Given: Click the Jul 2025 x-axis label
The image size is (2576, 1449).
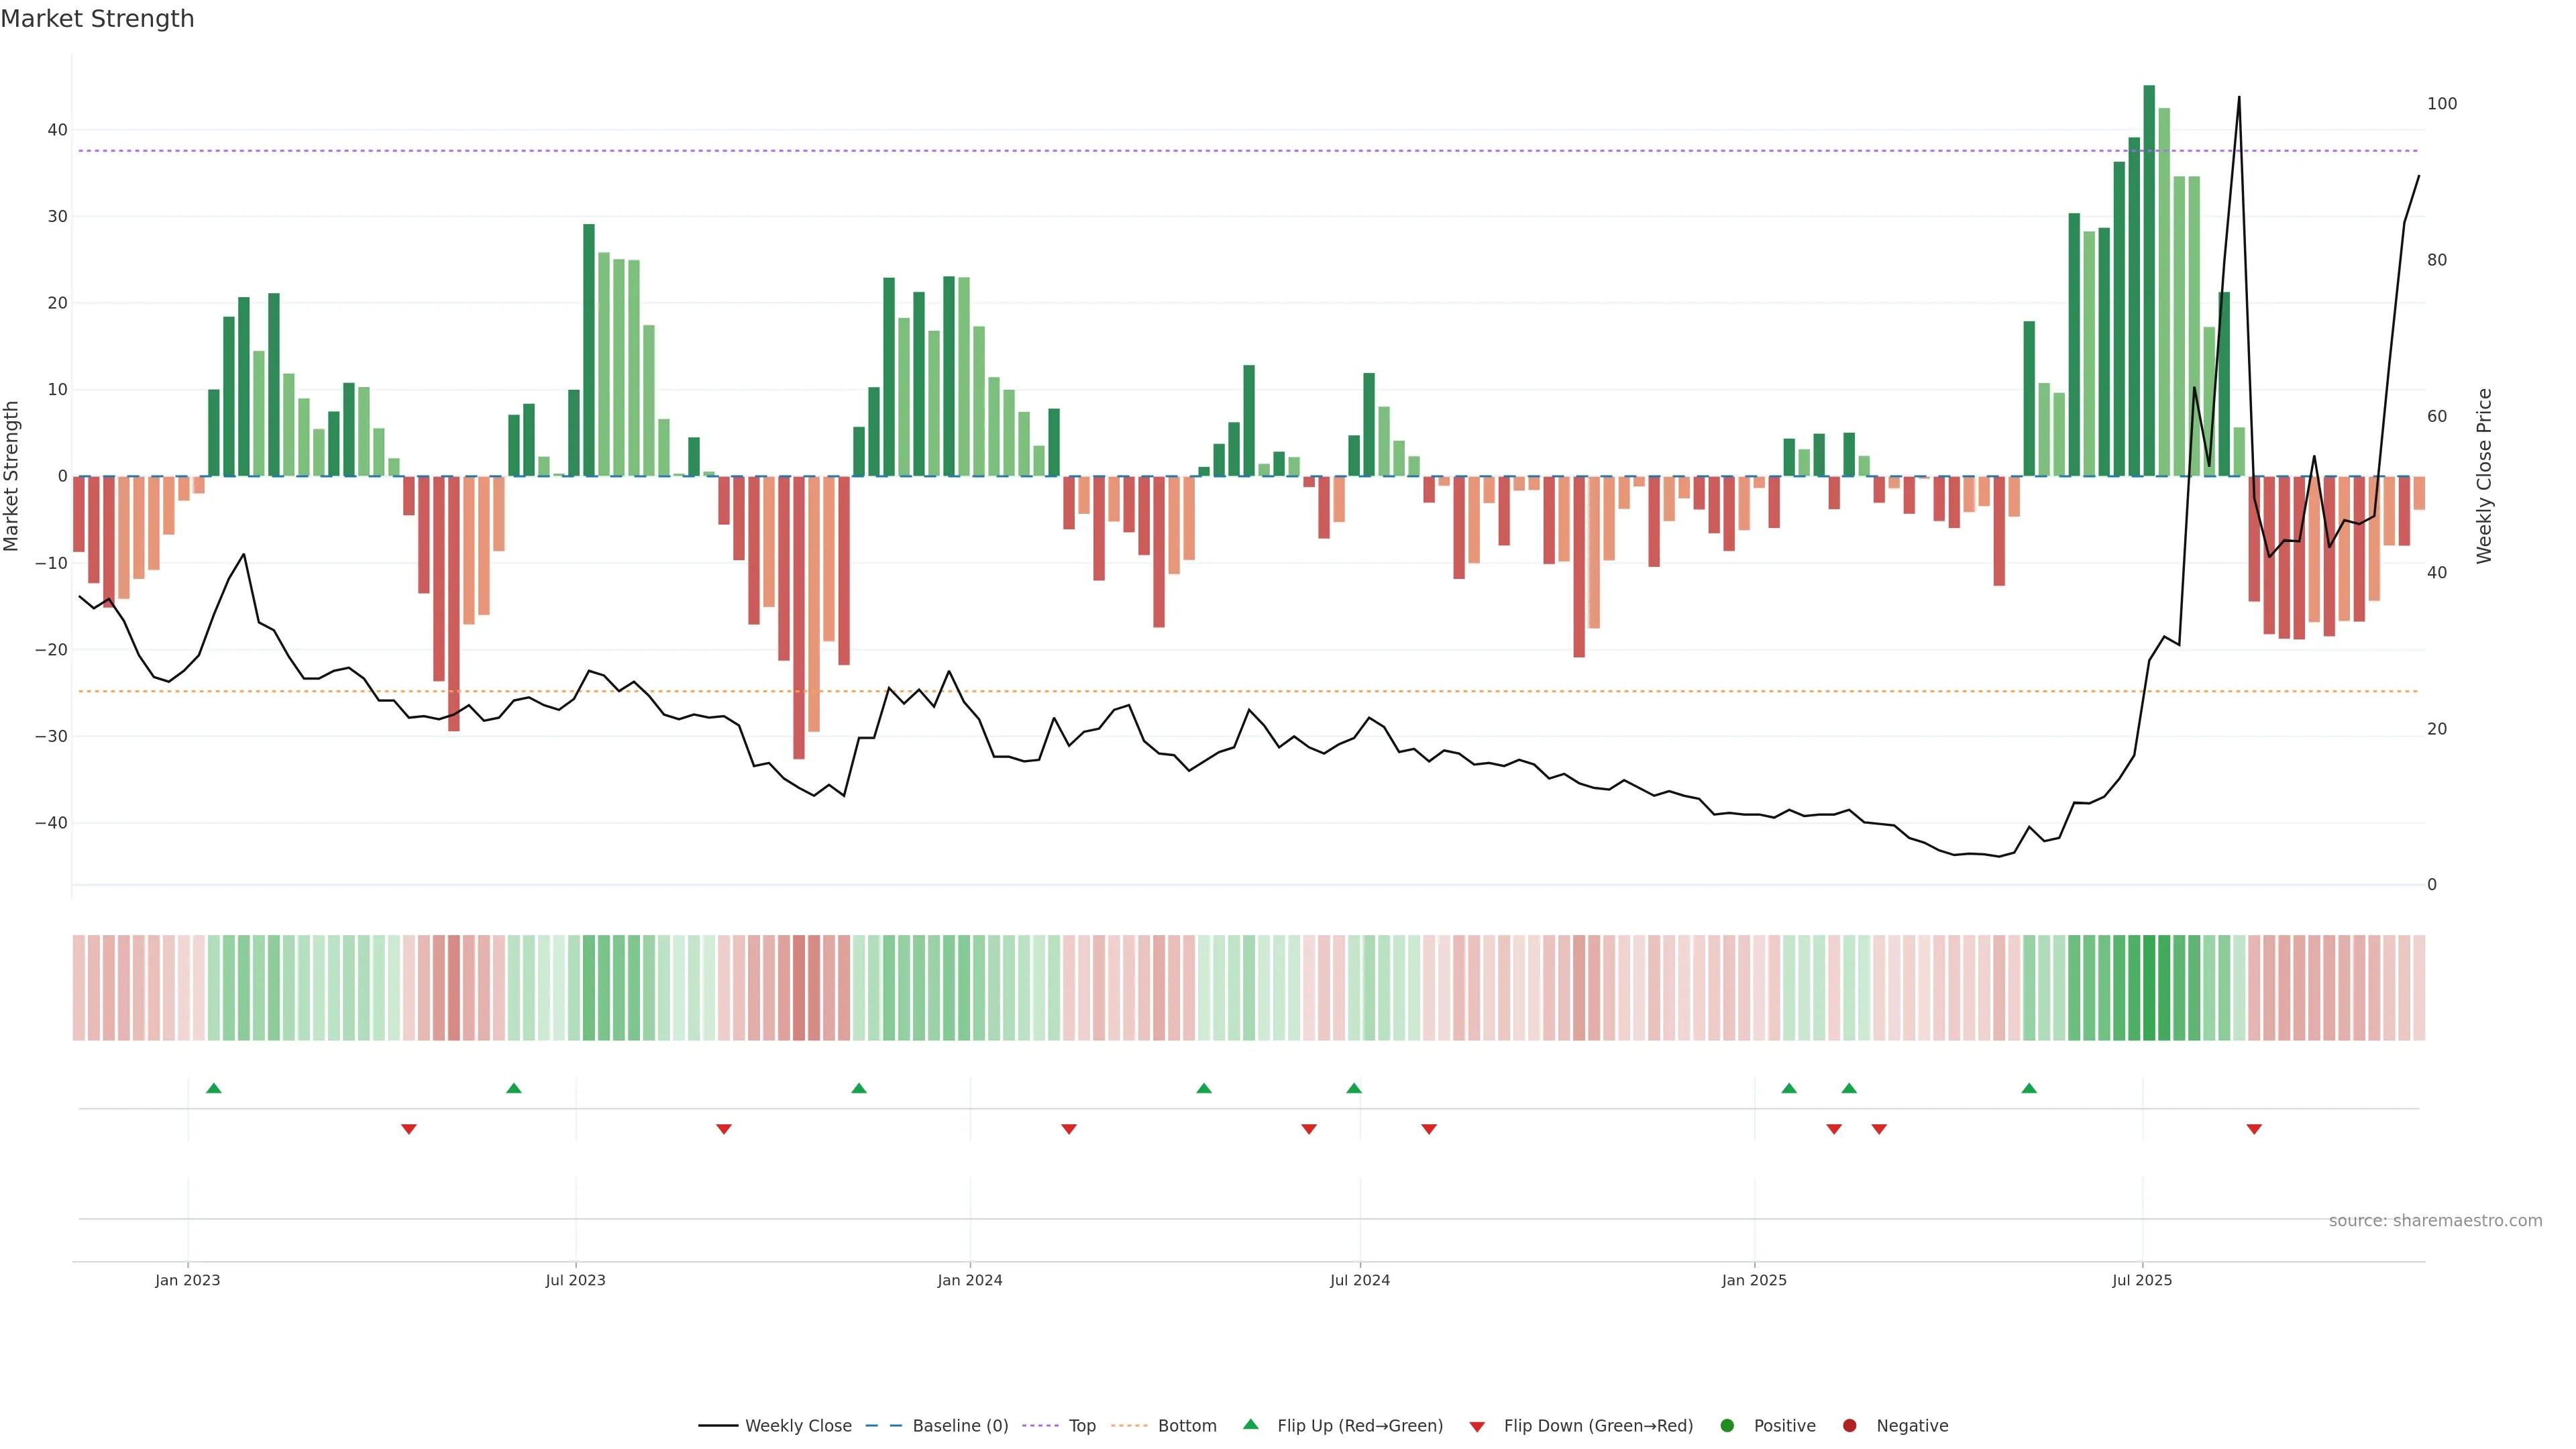Looking at the screenshot, I should 2142,1280.
